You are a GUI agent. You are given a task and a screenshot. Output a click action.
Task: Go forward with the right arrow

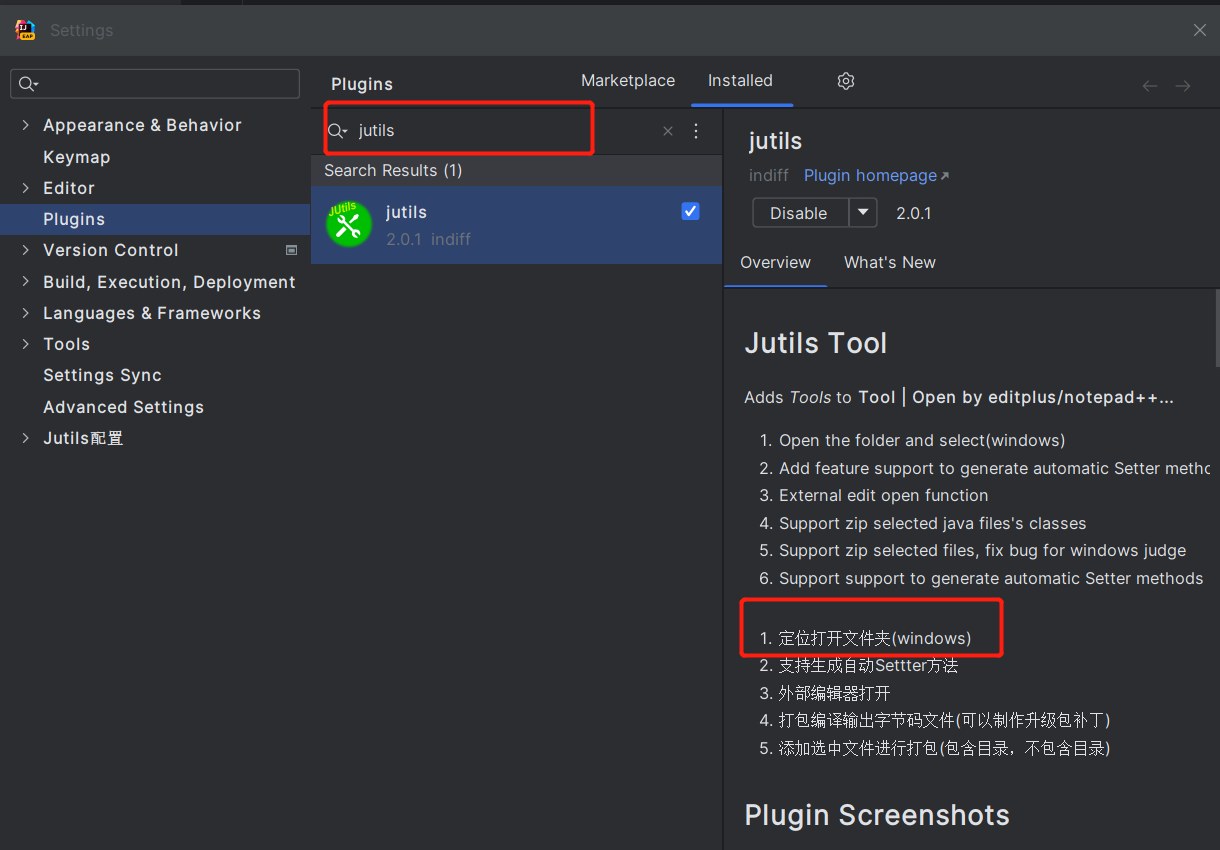click(1183, 86)
